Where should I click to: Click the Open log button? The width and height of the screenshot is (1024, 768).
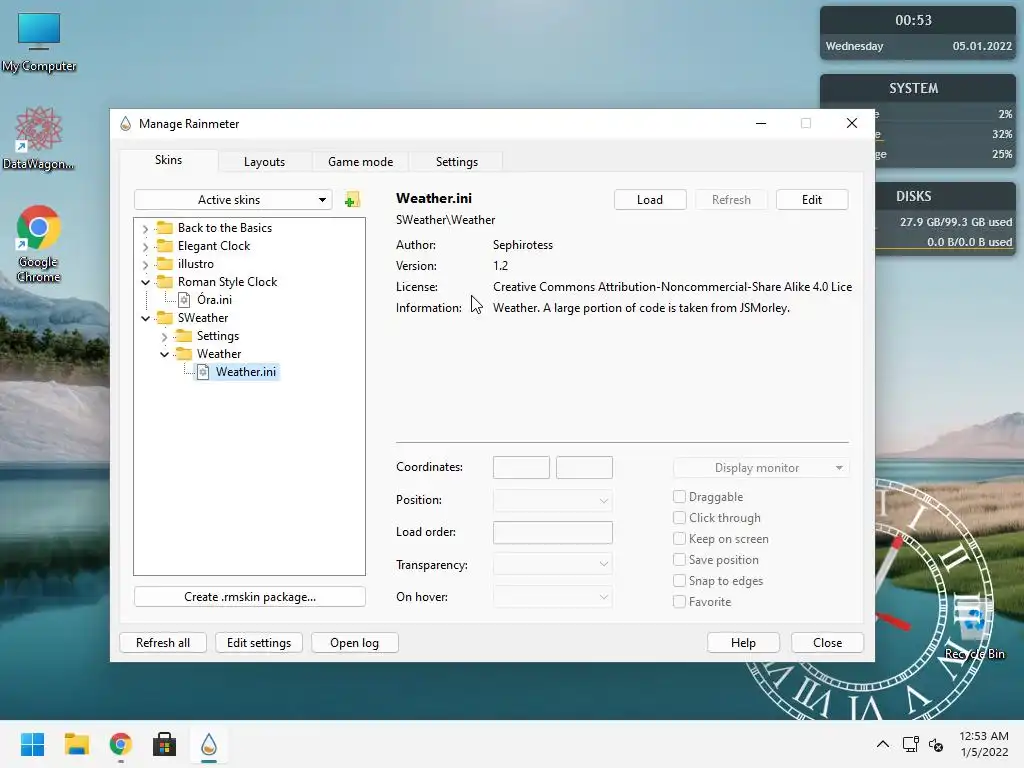tap(354, 643)
